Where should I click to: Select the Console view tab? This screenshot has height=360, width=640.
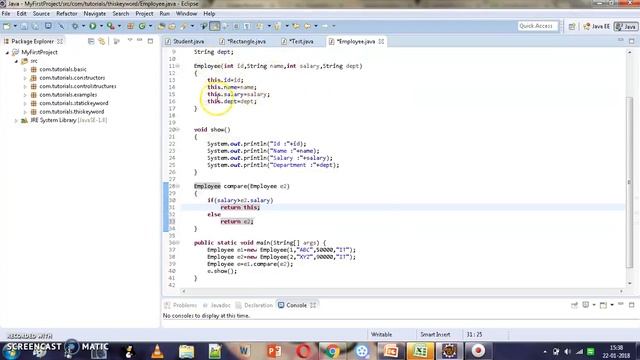tap(296, 305)
